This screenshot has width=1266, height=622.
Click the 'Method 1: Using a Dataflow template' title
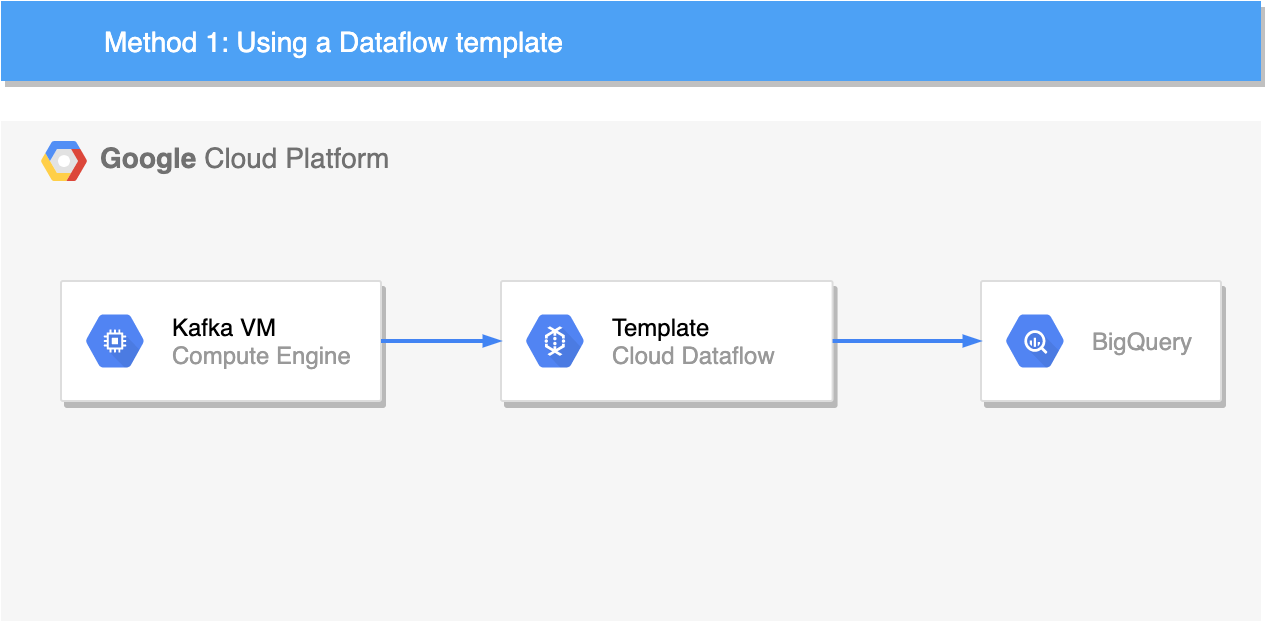(333, 43)
